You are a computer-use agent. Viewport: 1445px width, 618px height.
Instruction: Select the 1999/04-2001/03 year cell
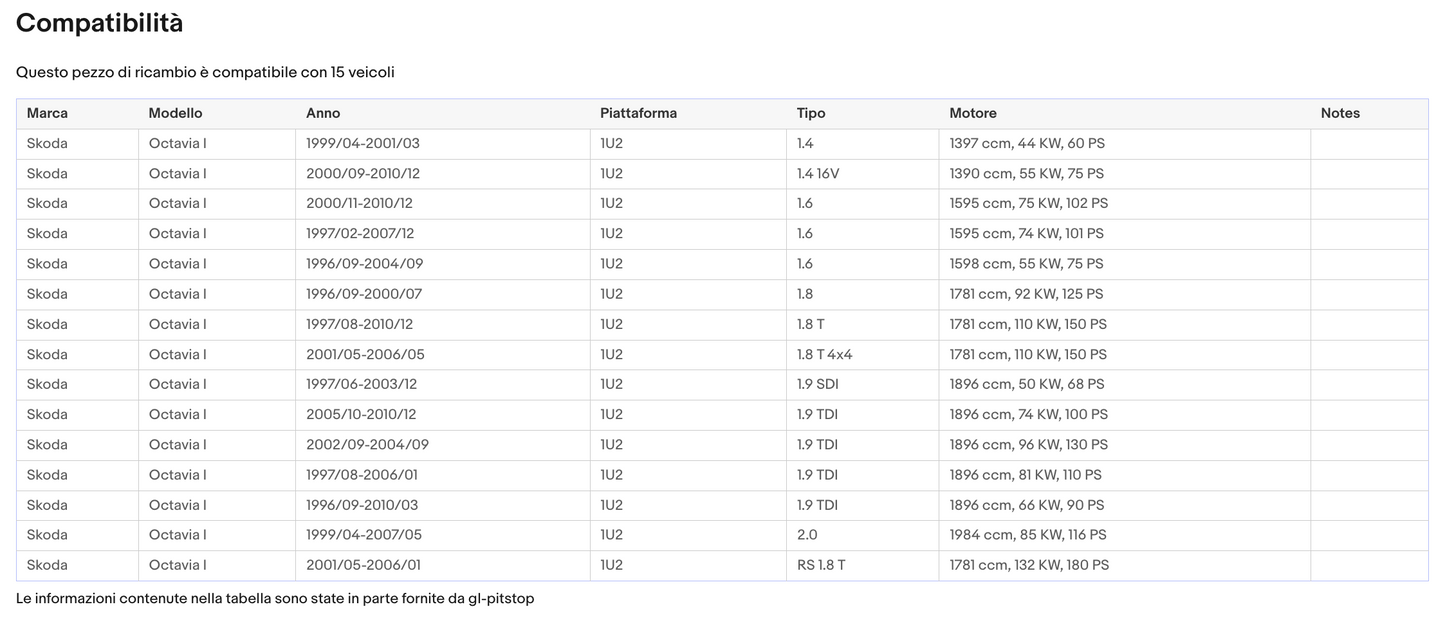tap(363, 143)
